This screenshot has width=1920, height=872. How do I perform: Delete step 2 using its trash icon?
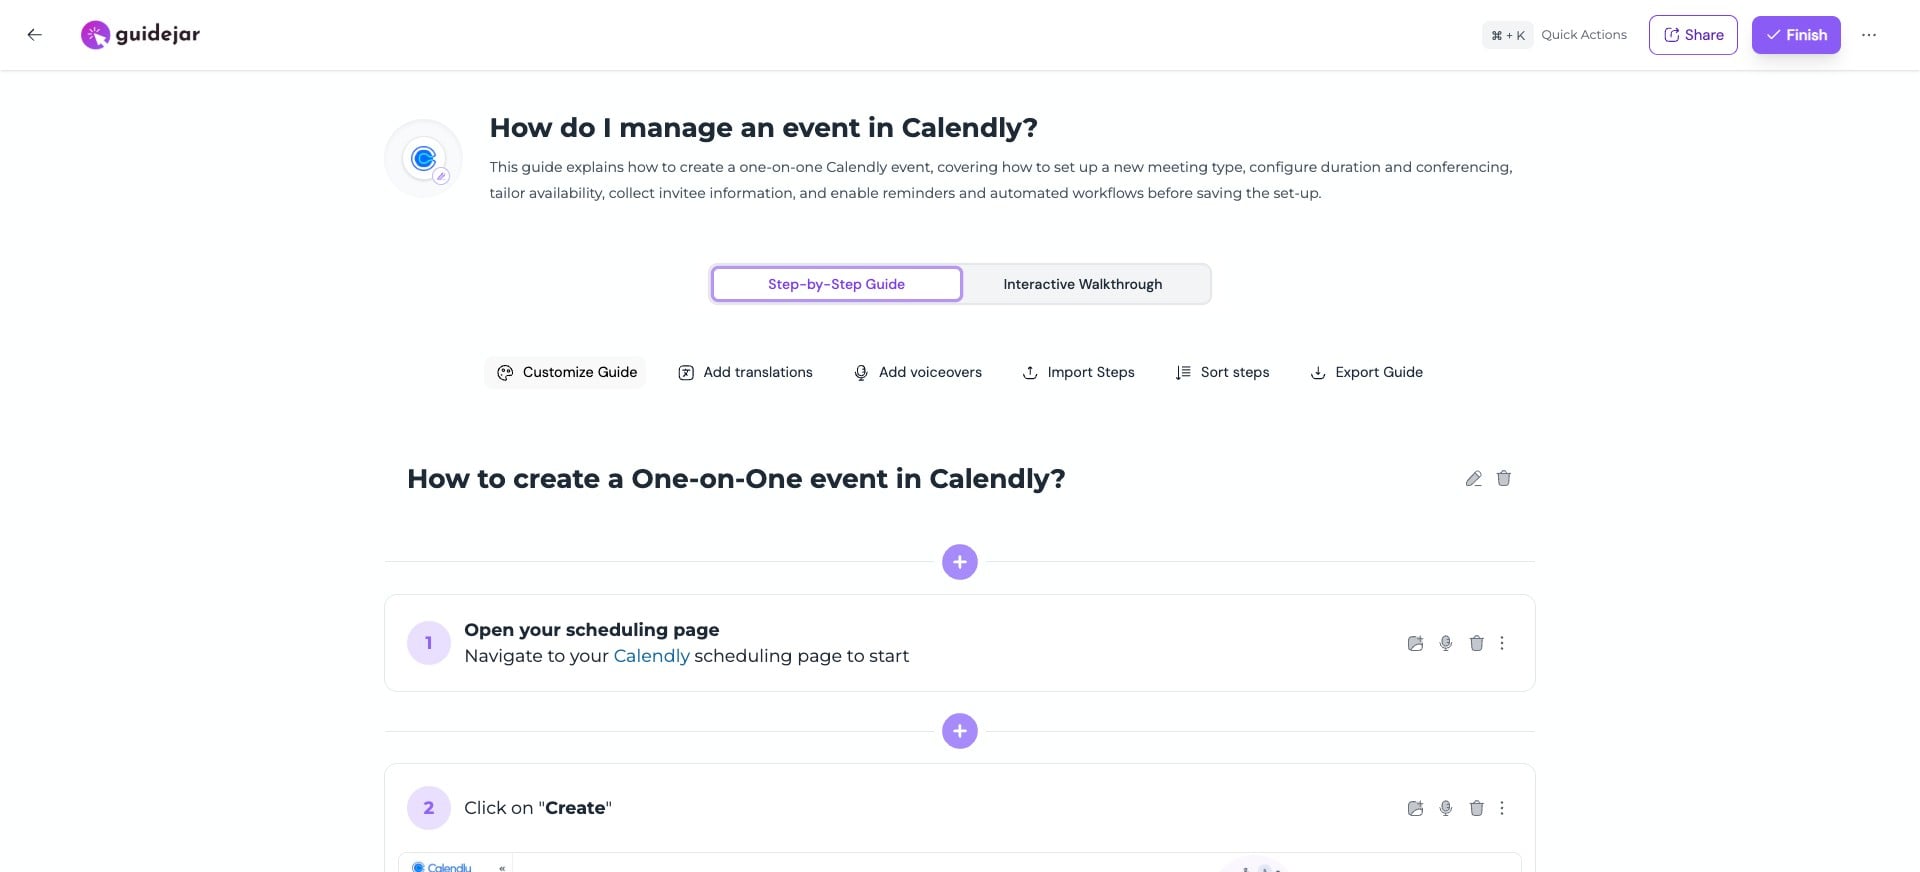[1476, 808]
